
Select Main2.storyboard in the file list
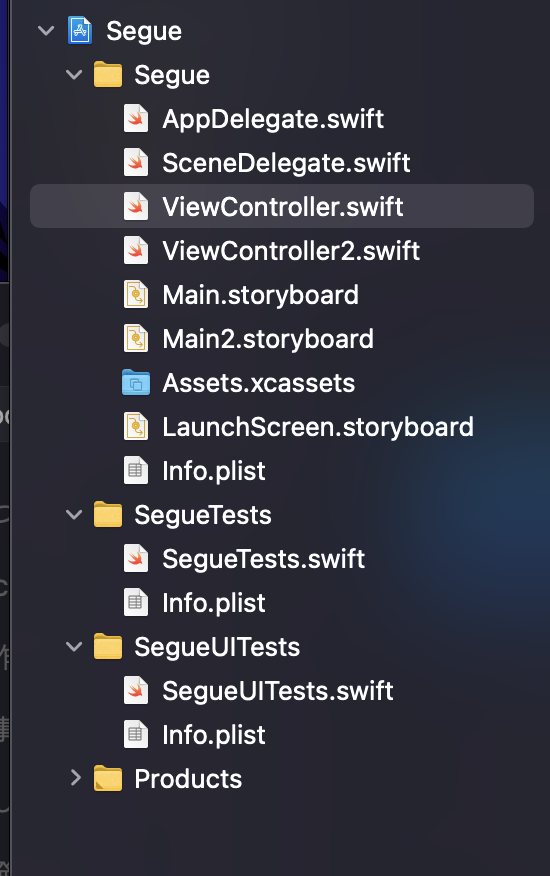268,339
